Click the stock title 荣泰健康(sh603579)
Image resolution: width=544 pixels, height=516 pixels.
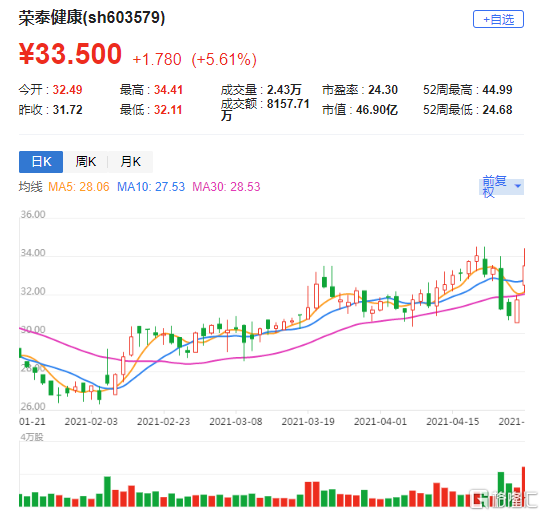point(92,18)
